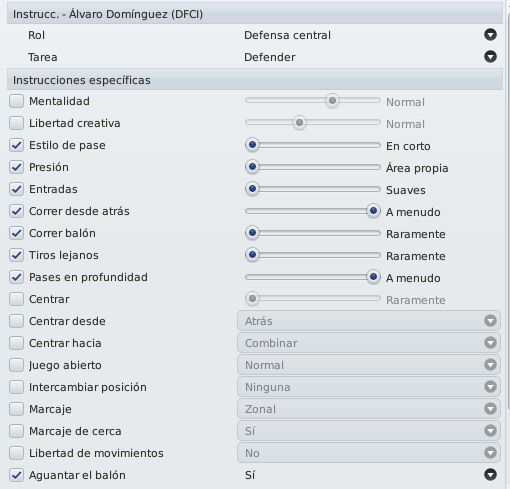
Task: Click the Instrucc. Álvaro Domínguez header bar
Action: pyautogui.click(x=255, y=14)
